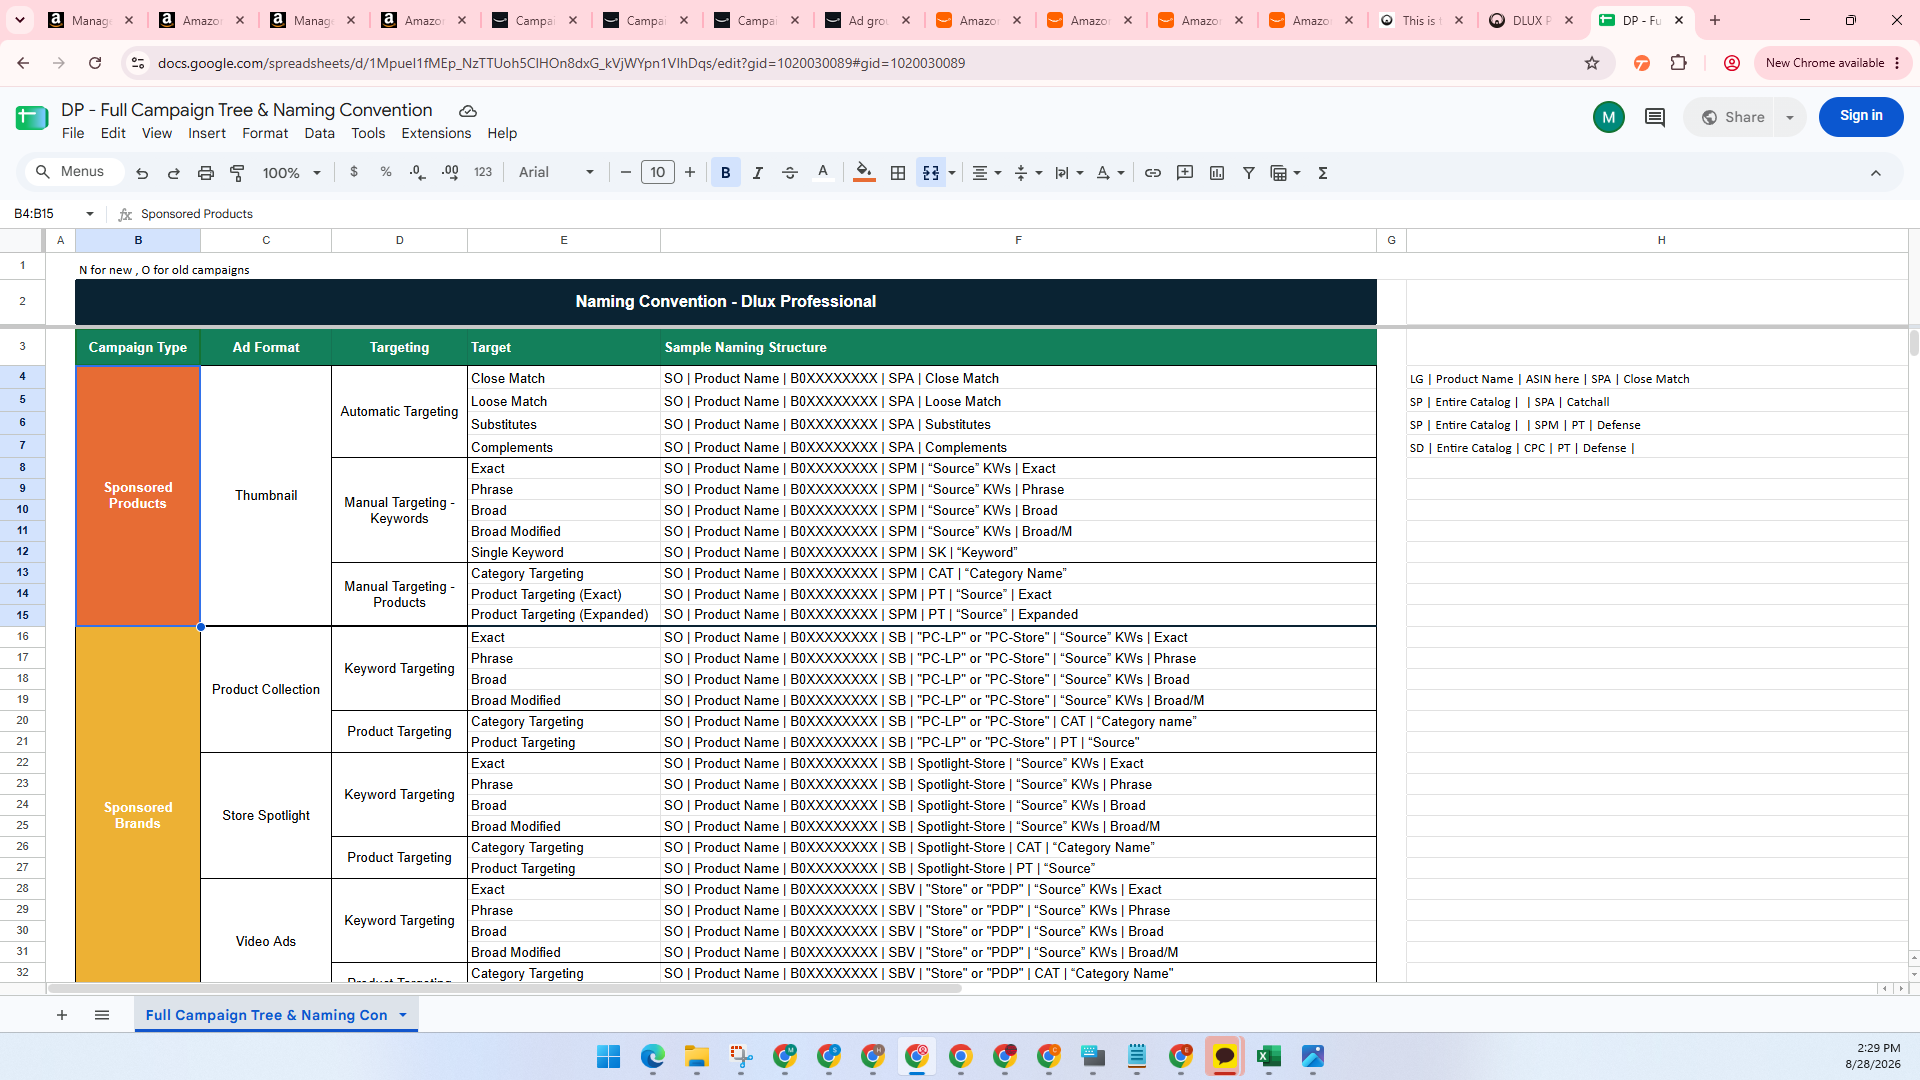Toggle Bold formatting

pyautogui.click(x=726, y=173)
